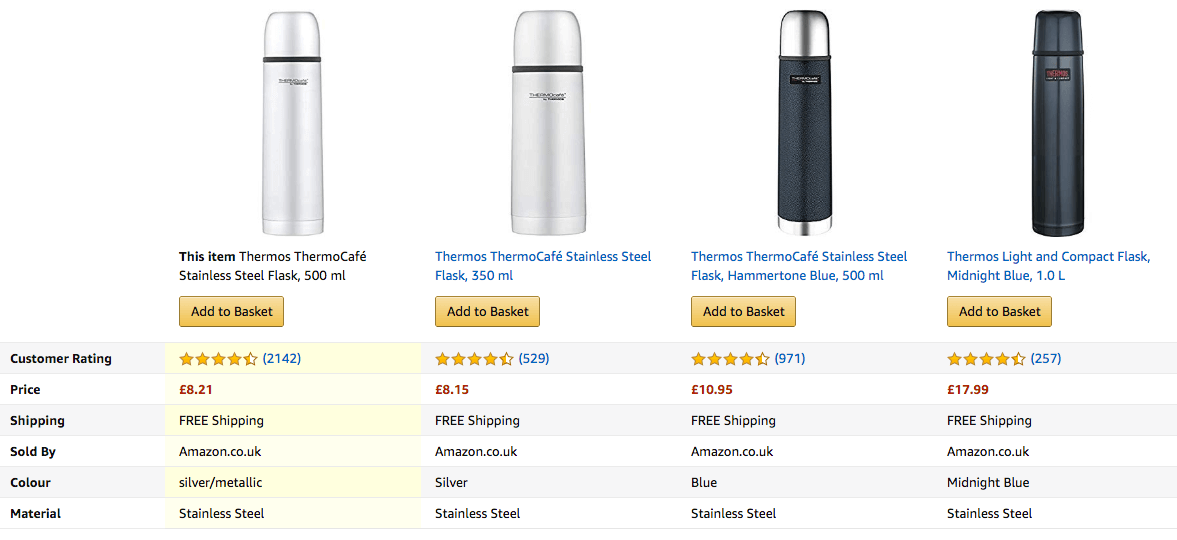Open the 971 customer reviews link
This screenshot has width=1177, height=540.
(x=790, y=358)
